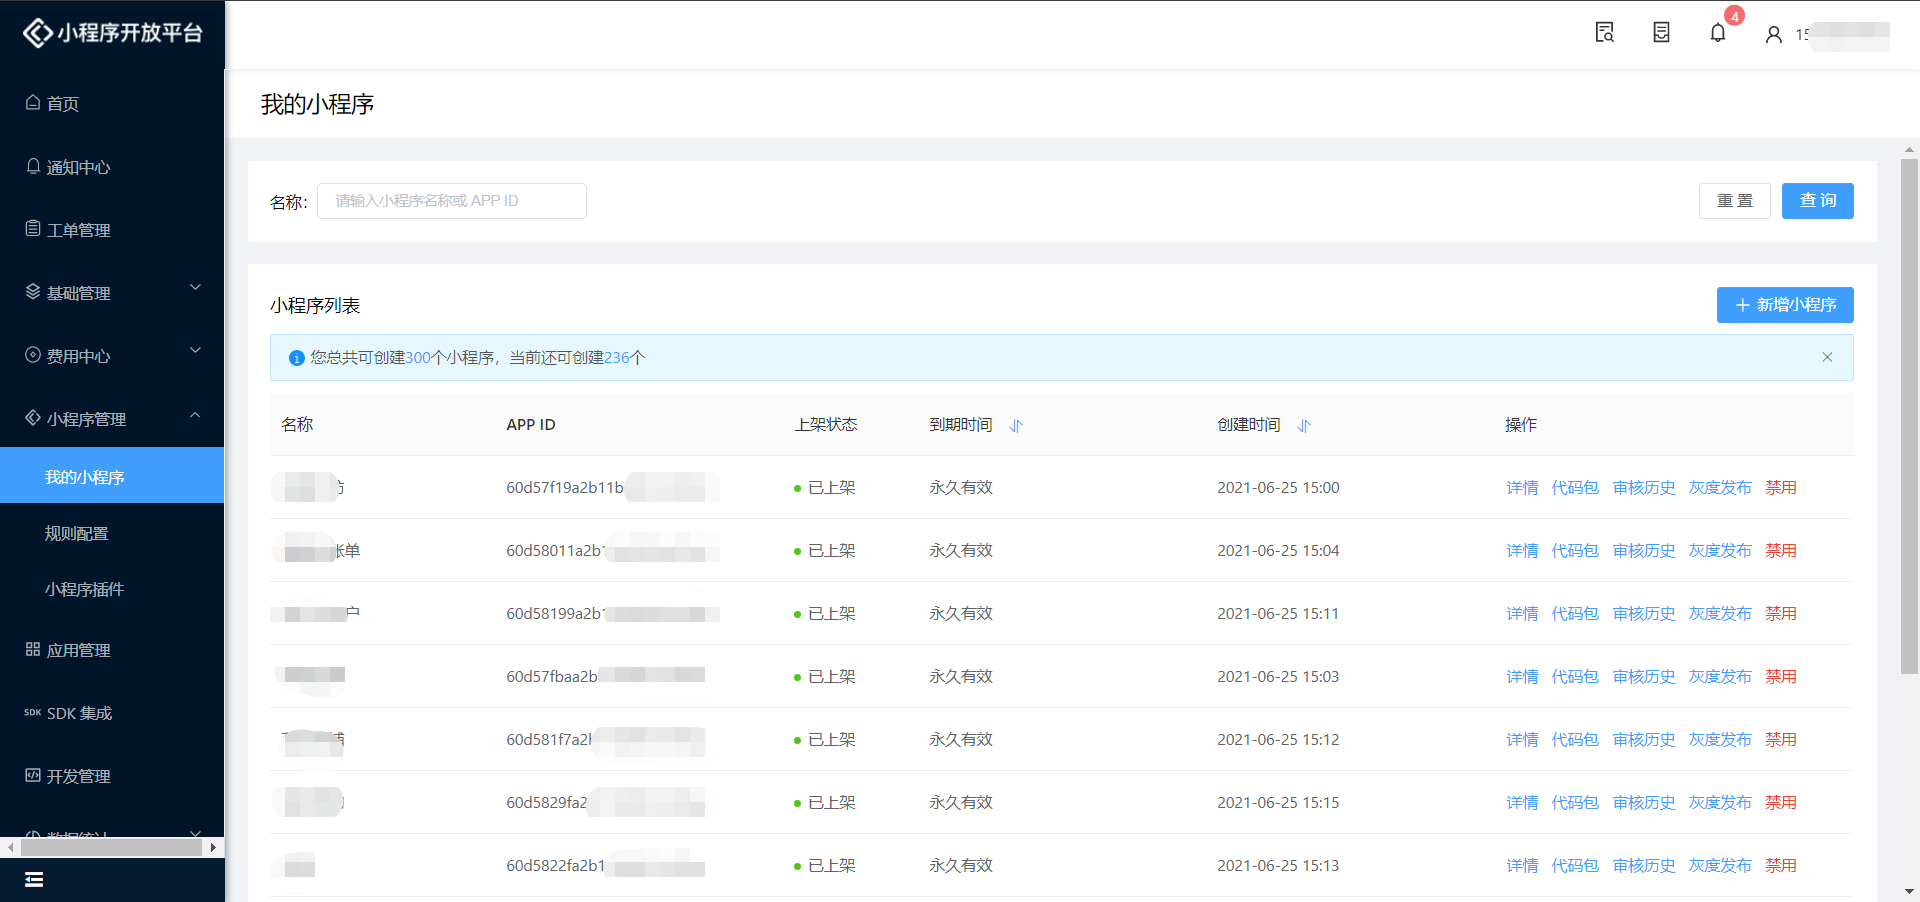Click the platform logo in the sidebar
This screenshot has width=1920, height=902.
click(x=112, y=33)
